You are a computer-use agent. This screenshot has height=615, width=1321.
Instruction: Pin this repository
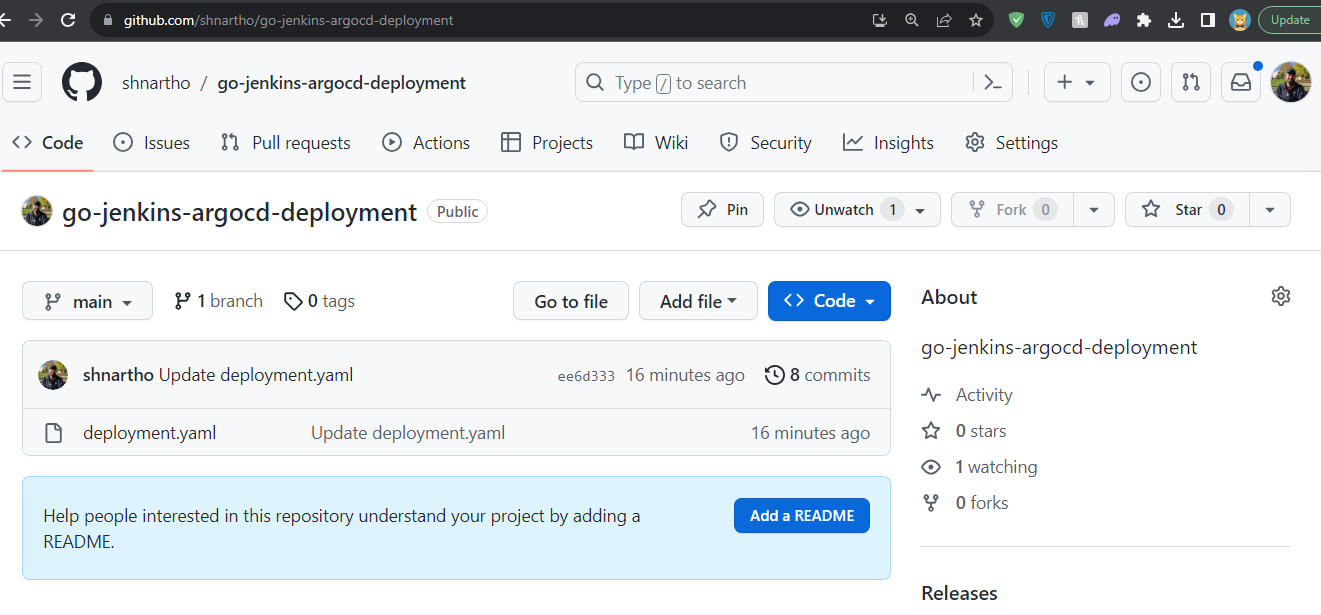pyautogui.click(x=722, y=210)
